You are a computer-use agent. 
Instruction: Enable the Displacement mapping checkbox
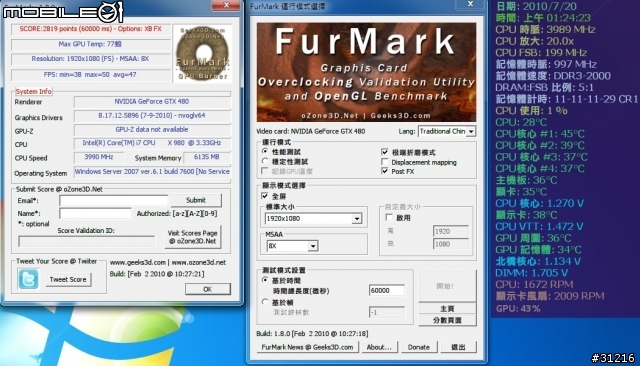tap(384, 162)
